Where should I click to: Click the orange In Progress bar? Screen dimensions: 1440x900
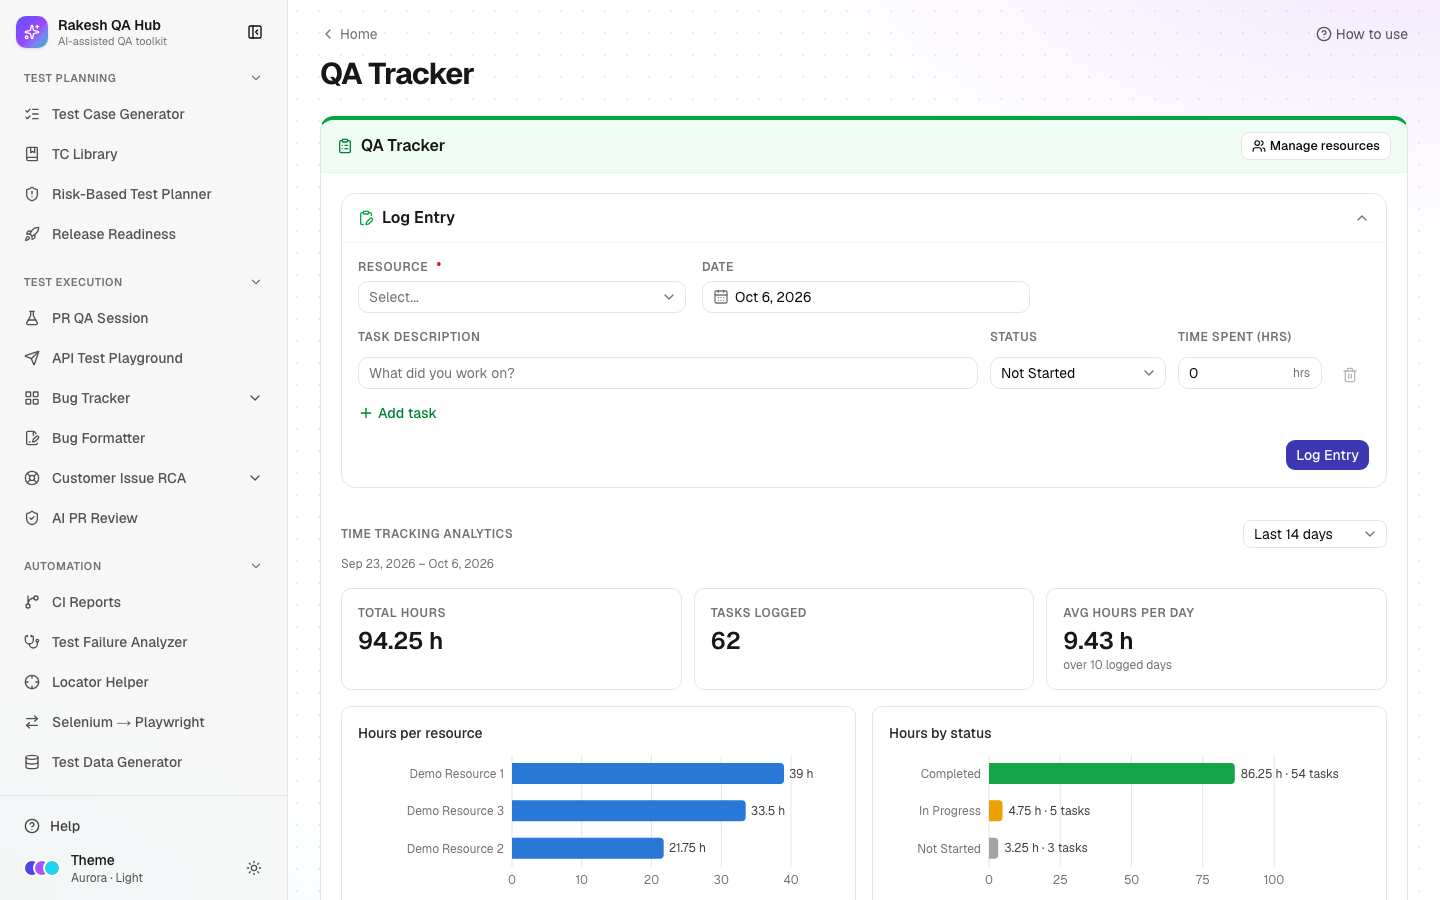click(996, 811)
